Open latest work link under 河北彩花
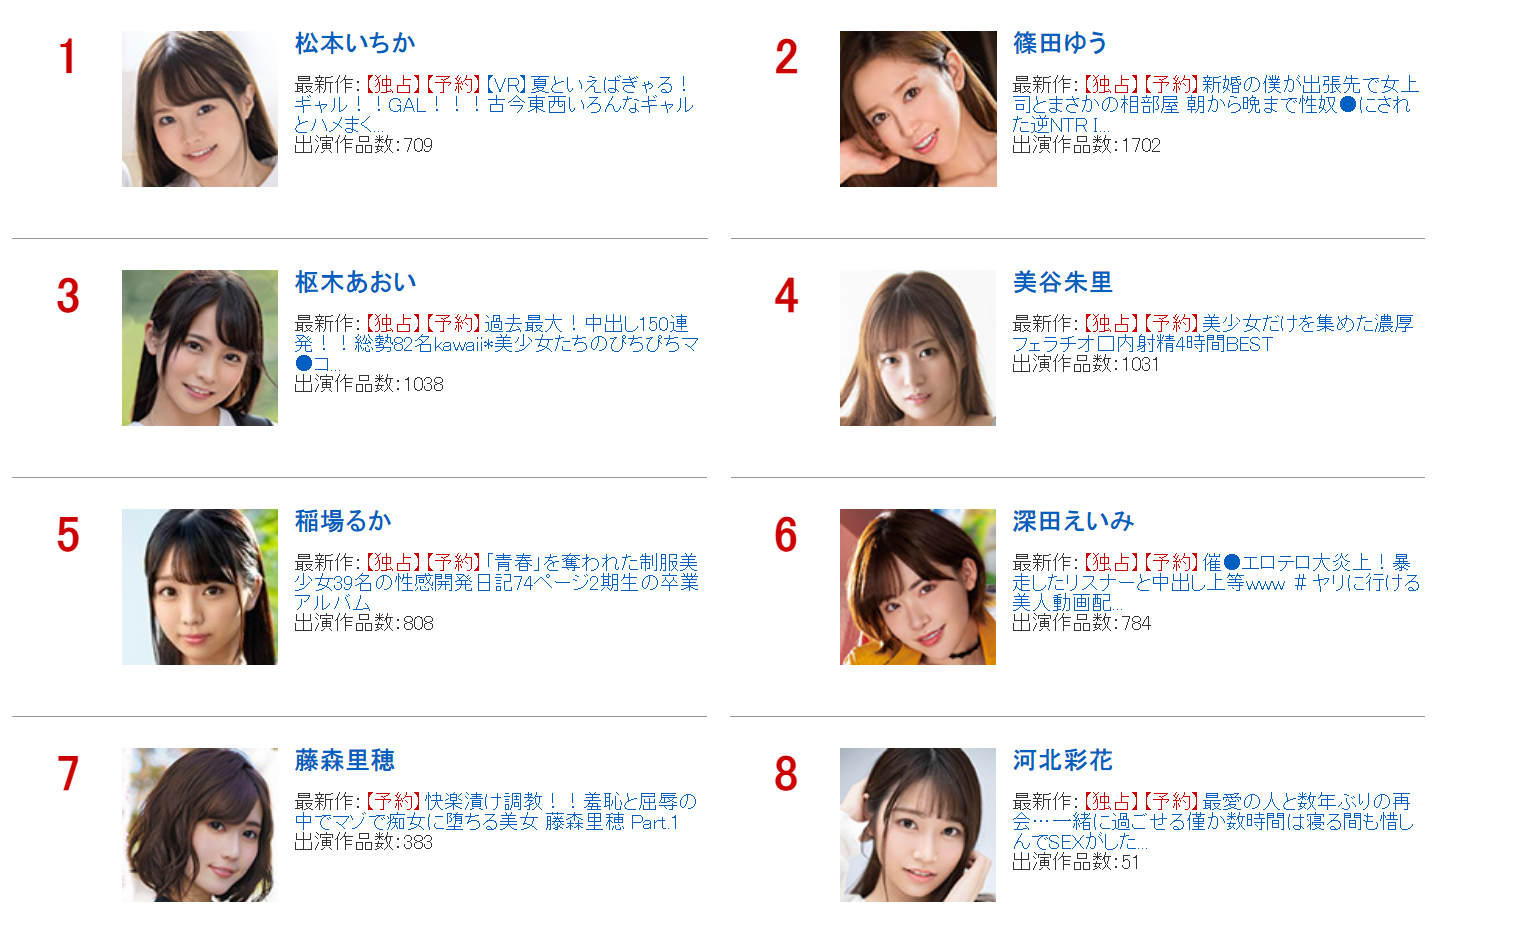Screen dimensions: 1518x932 point(1213,822)
